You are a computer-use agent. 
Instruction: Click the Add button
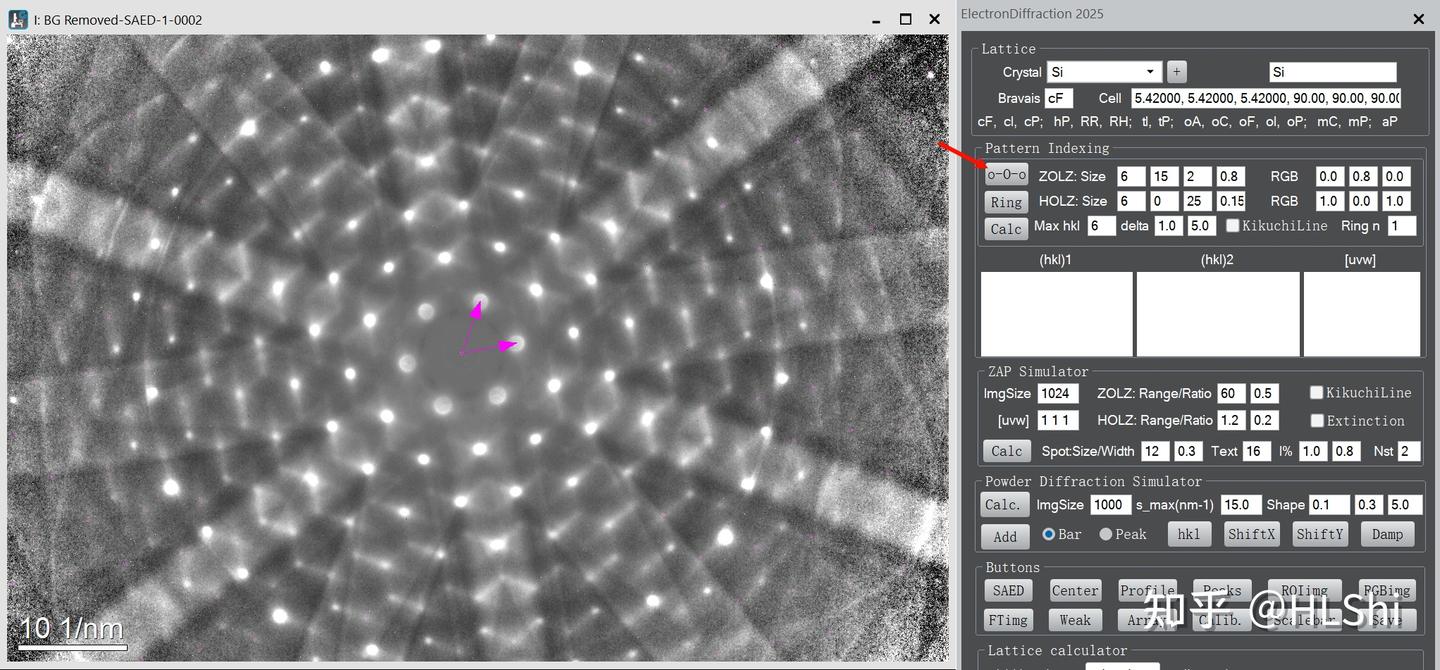pos(1005,537)
